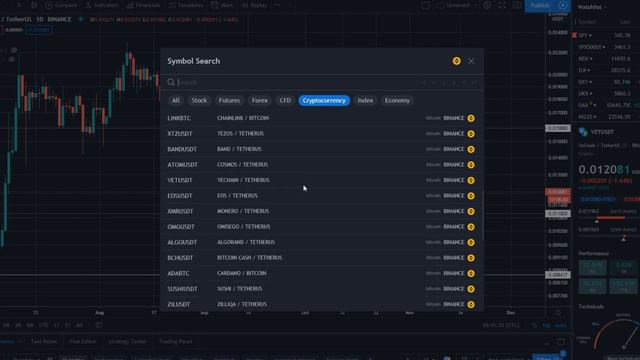Open Financials in chart toolbar
The height and width of the screenshot is (360, 640).
coord(143,5)
